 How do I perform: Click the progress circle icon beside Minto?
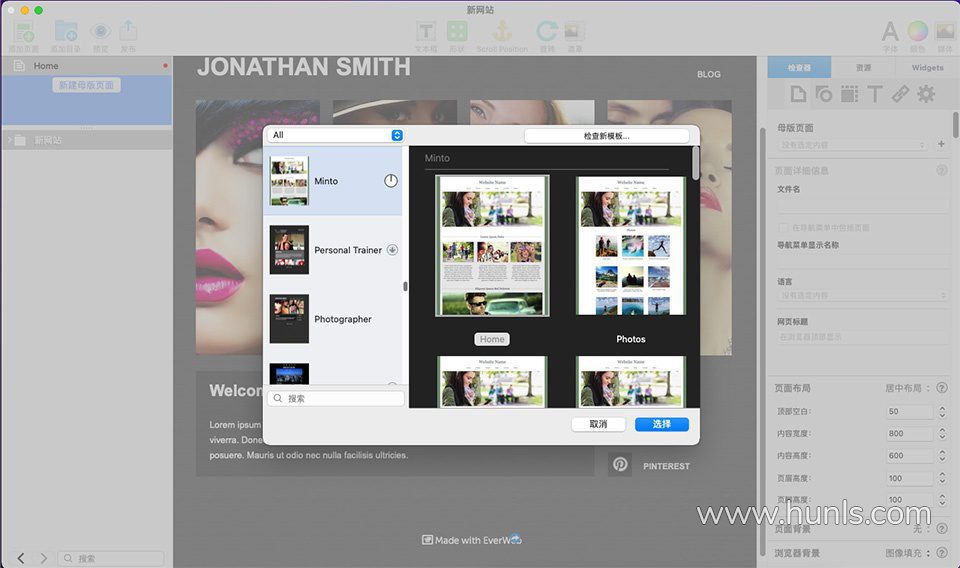(x=391, y=181)
